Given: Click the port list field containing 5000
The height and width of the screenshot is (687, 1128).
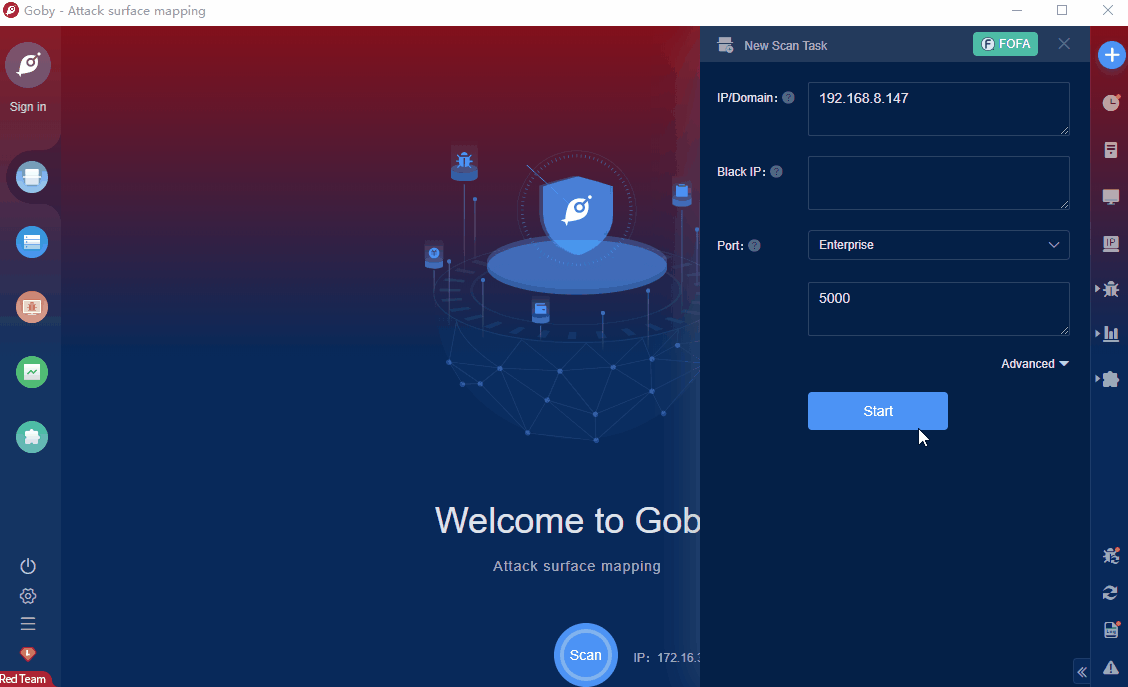Looking at the screenshot, I should point(938,309).
